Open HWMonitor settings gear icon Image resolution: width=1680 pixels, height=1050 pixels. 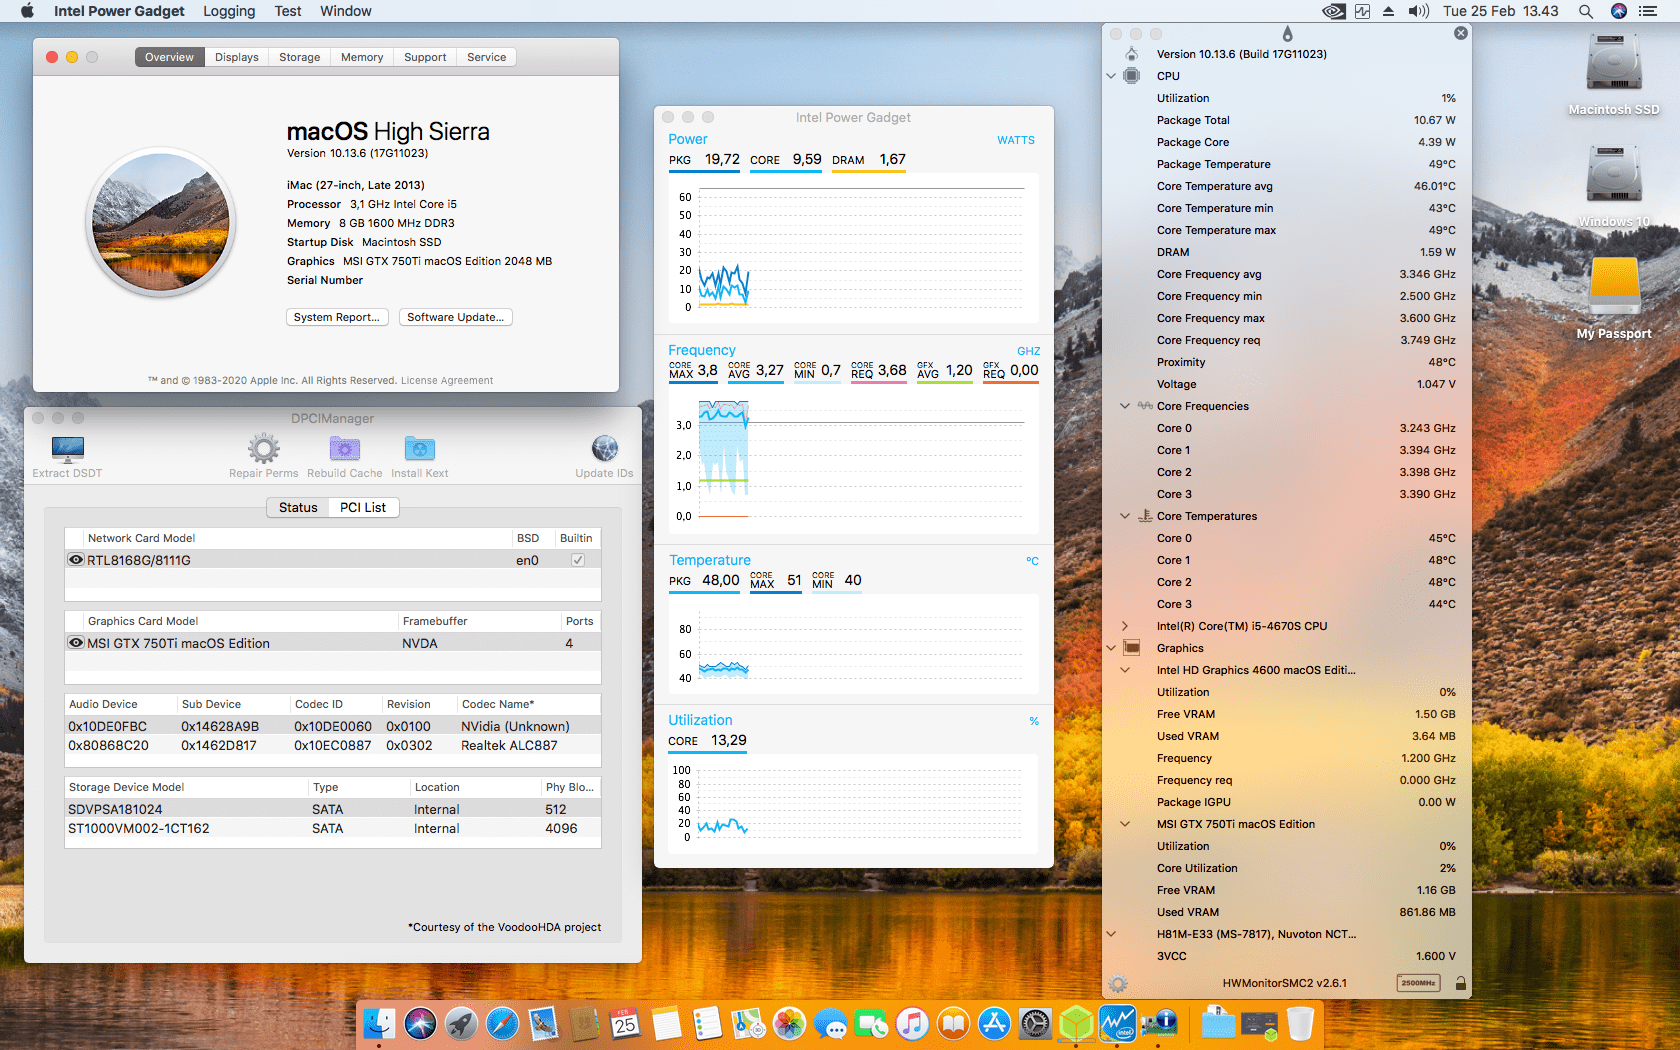pyautogui.click(x=1118, y=983)
